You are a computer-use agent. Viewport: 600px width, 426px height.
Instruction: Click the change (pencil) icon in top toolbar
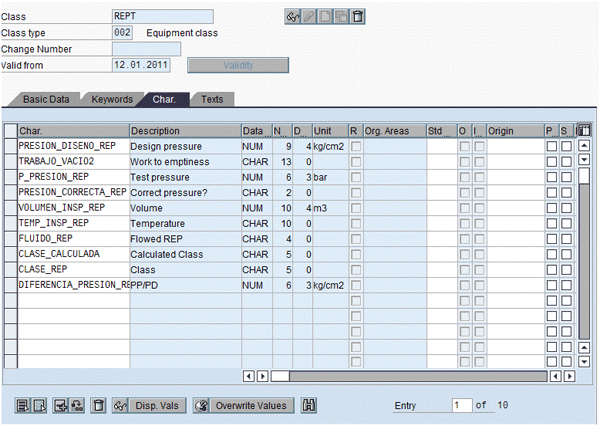(x=310, y=16)
